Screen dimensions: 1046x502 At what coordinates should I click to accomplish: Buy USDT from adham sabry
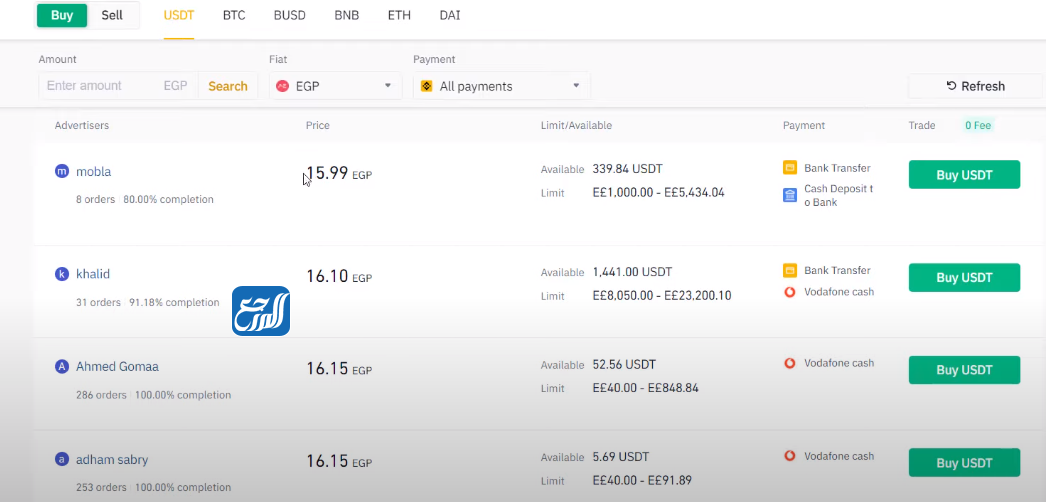tap(964, 463)
